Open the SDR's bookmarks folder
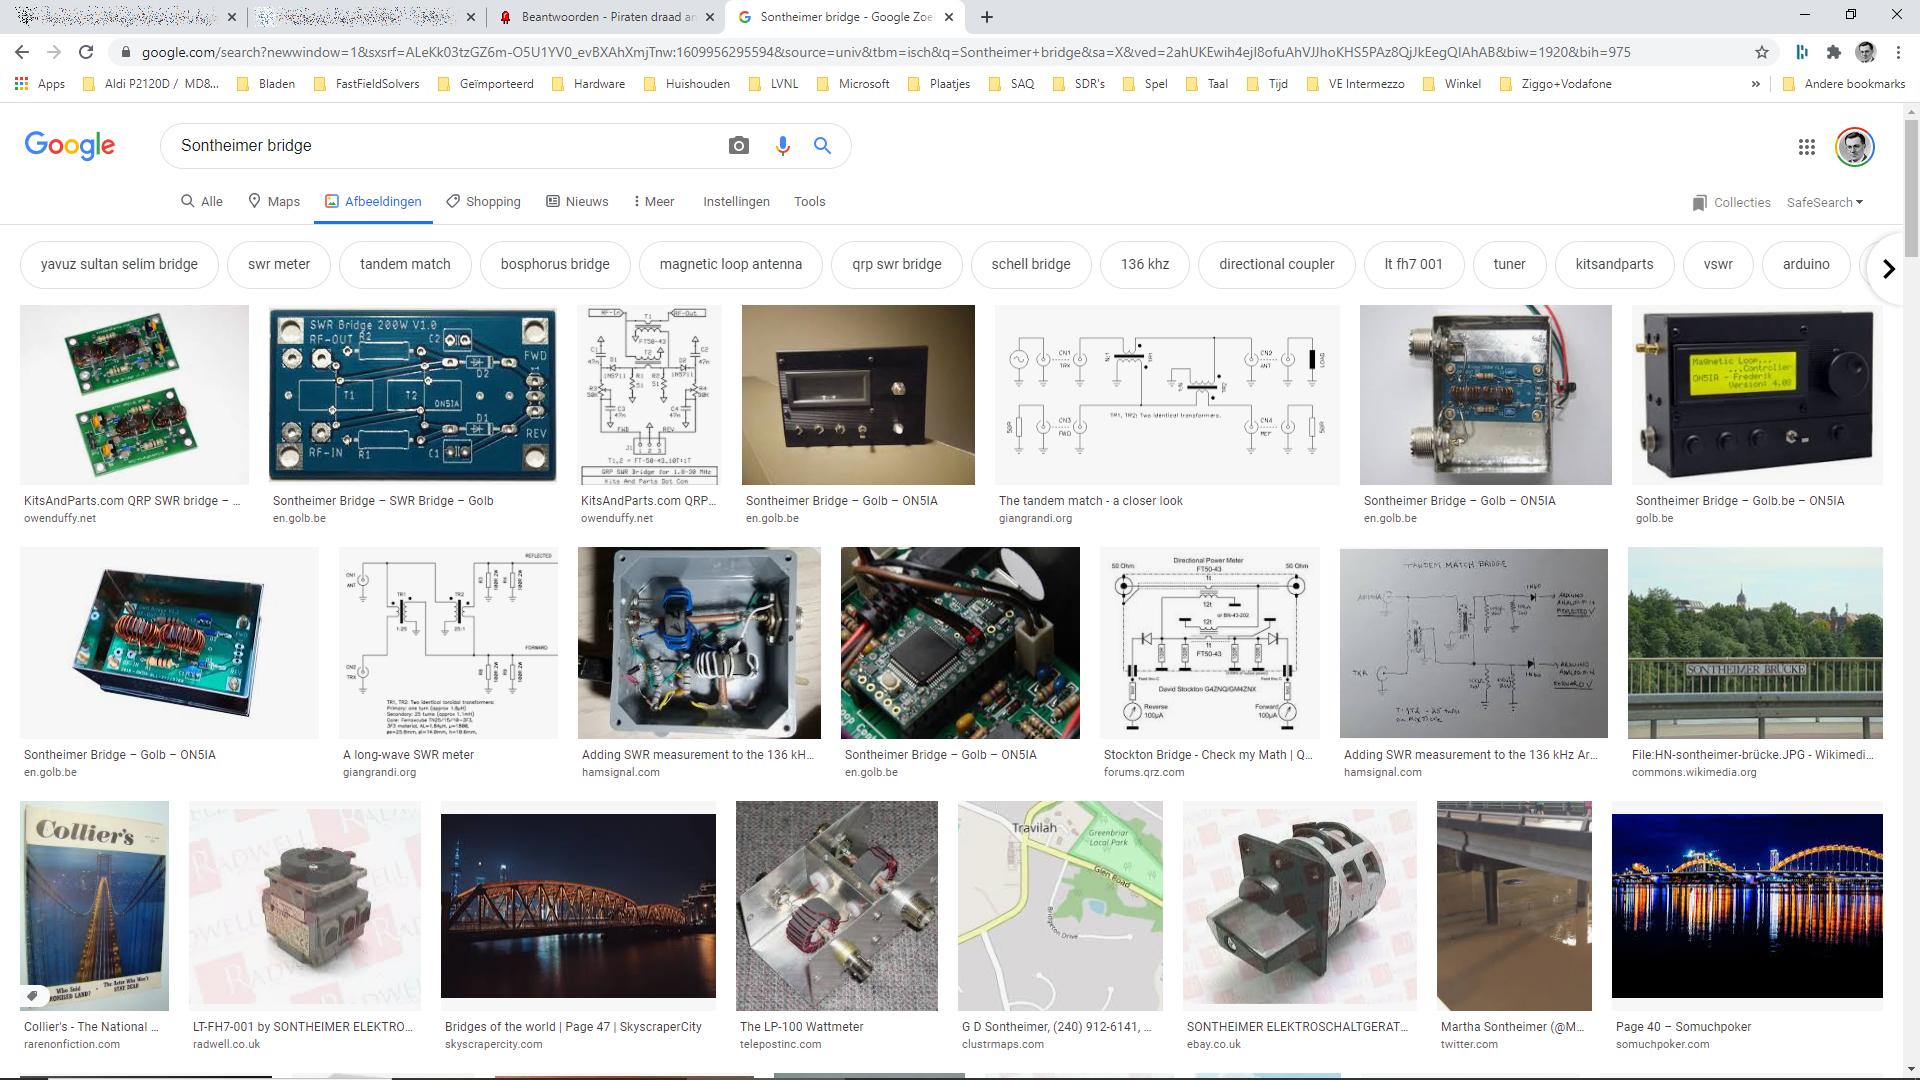The image size is (1920, 1080). [x=1079, y=84]
